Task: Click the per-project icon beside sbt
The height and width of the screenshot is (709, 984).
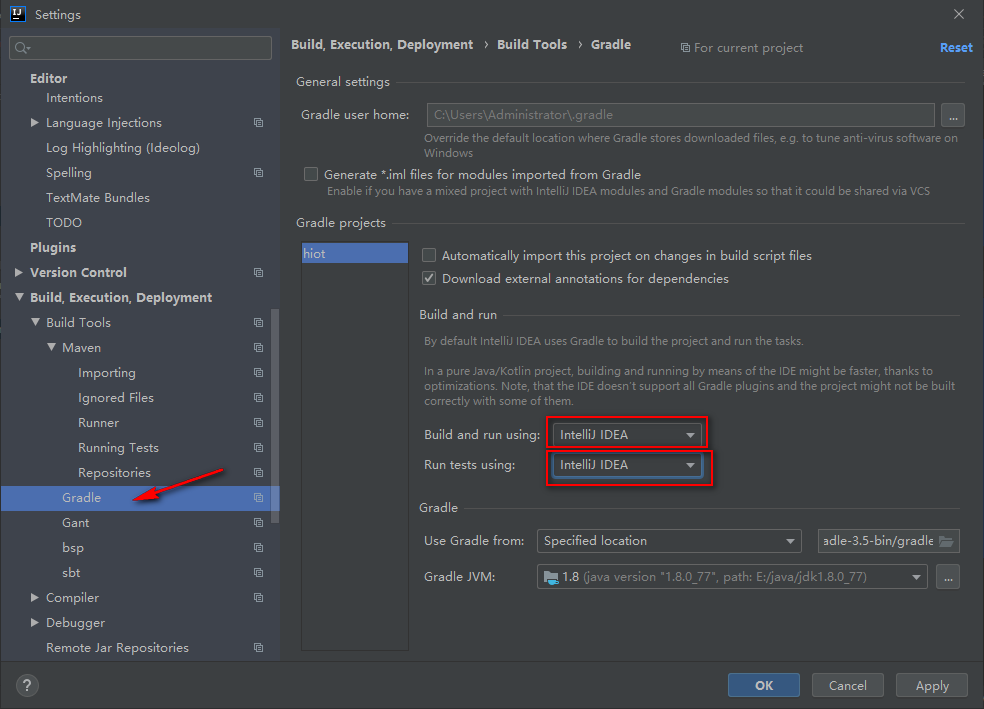Action: click(x=259, y=573)
